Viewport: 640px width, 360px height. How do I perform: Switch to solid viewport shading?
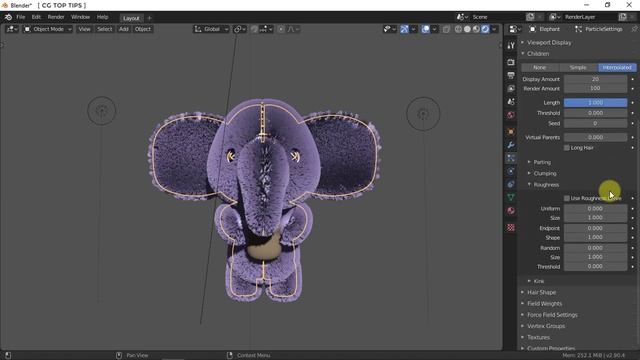467,29
